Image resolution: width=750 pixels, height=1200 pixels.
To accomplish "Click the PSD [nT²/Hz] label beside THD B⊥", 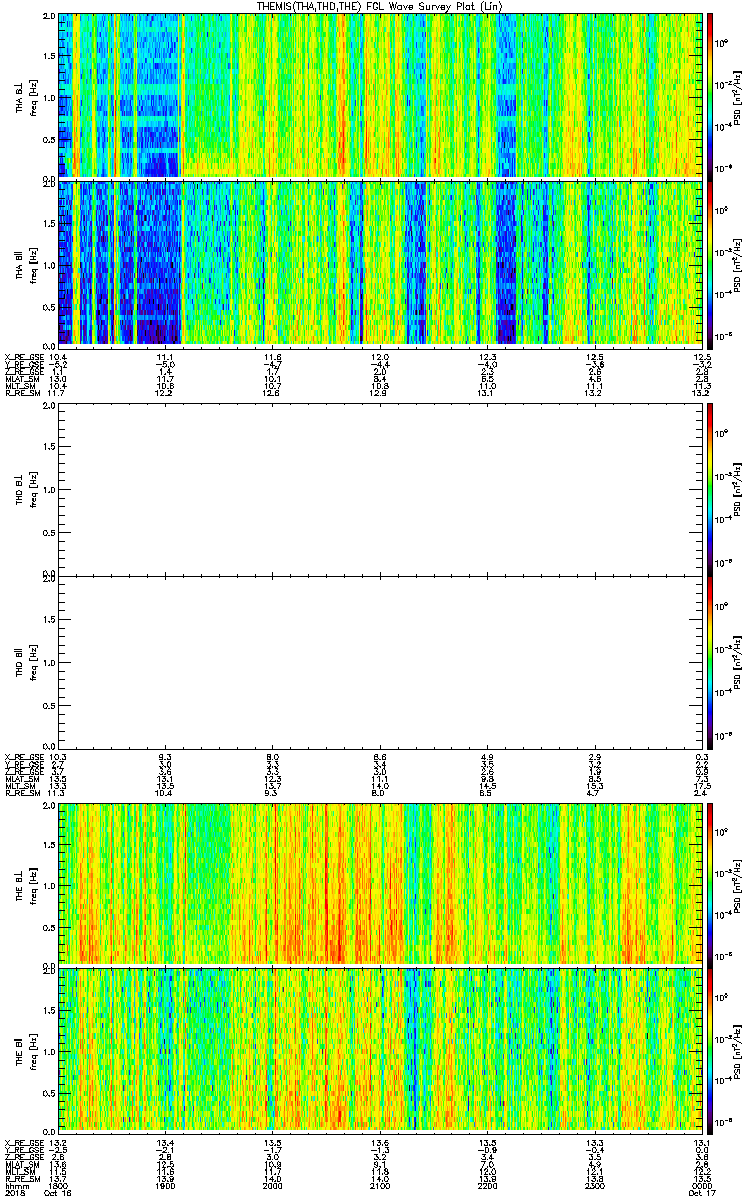I will click(737, 489).
